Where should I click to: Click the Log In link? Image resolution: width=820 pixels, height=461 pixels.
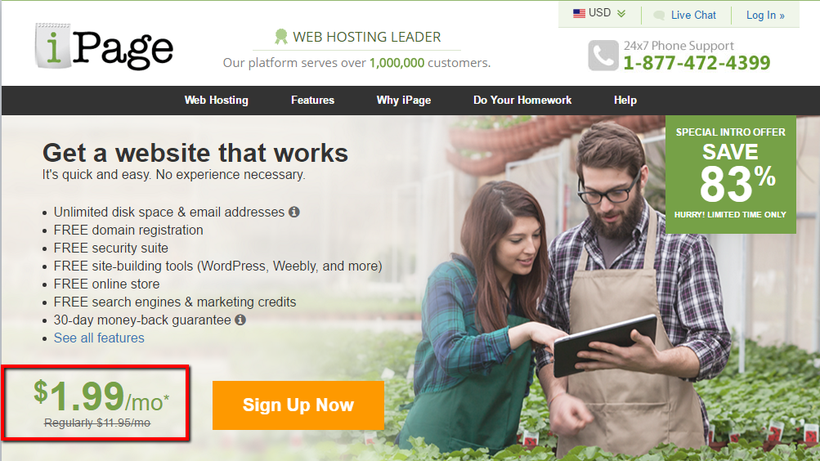coord(765,15)
